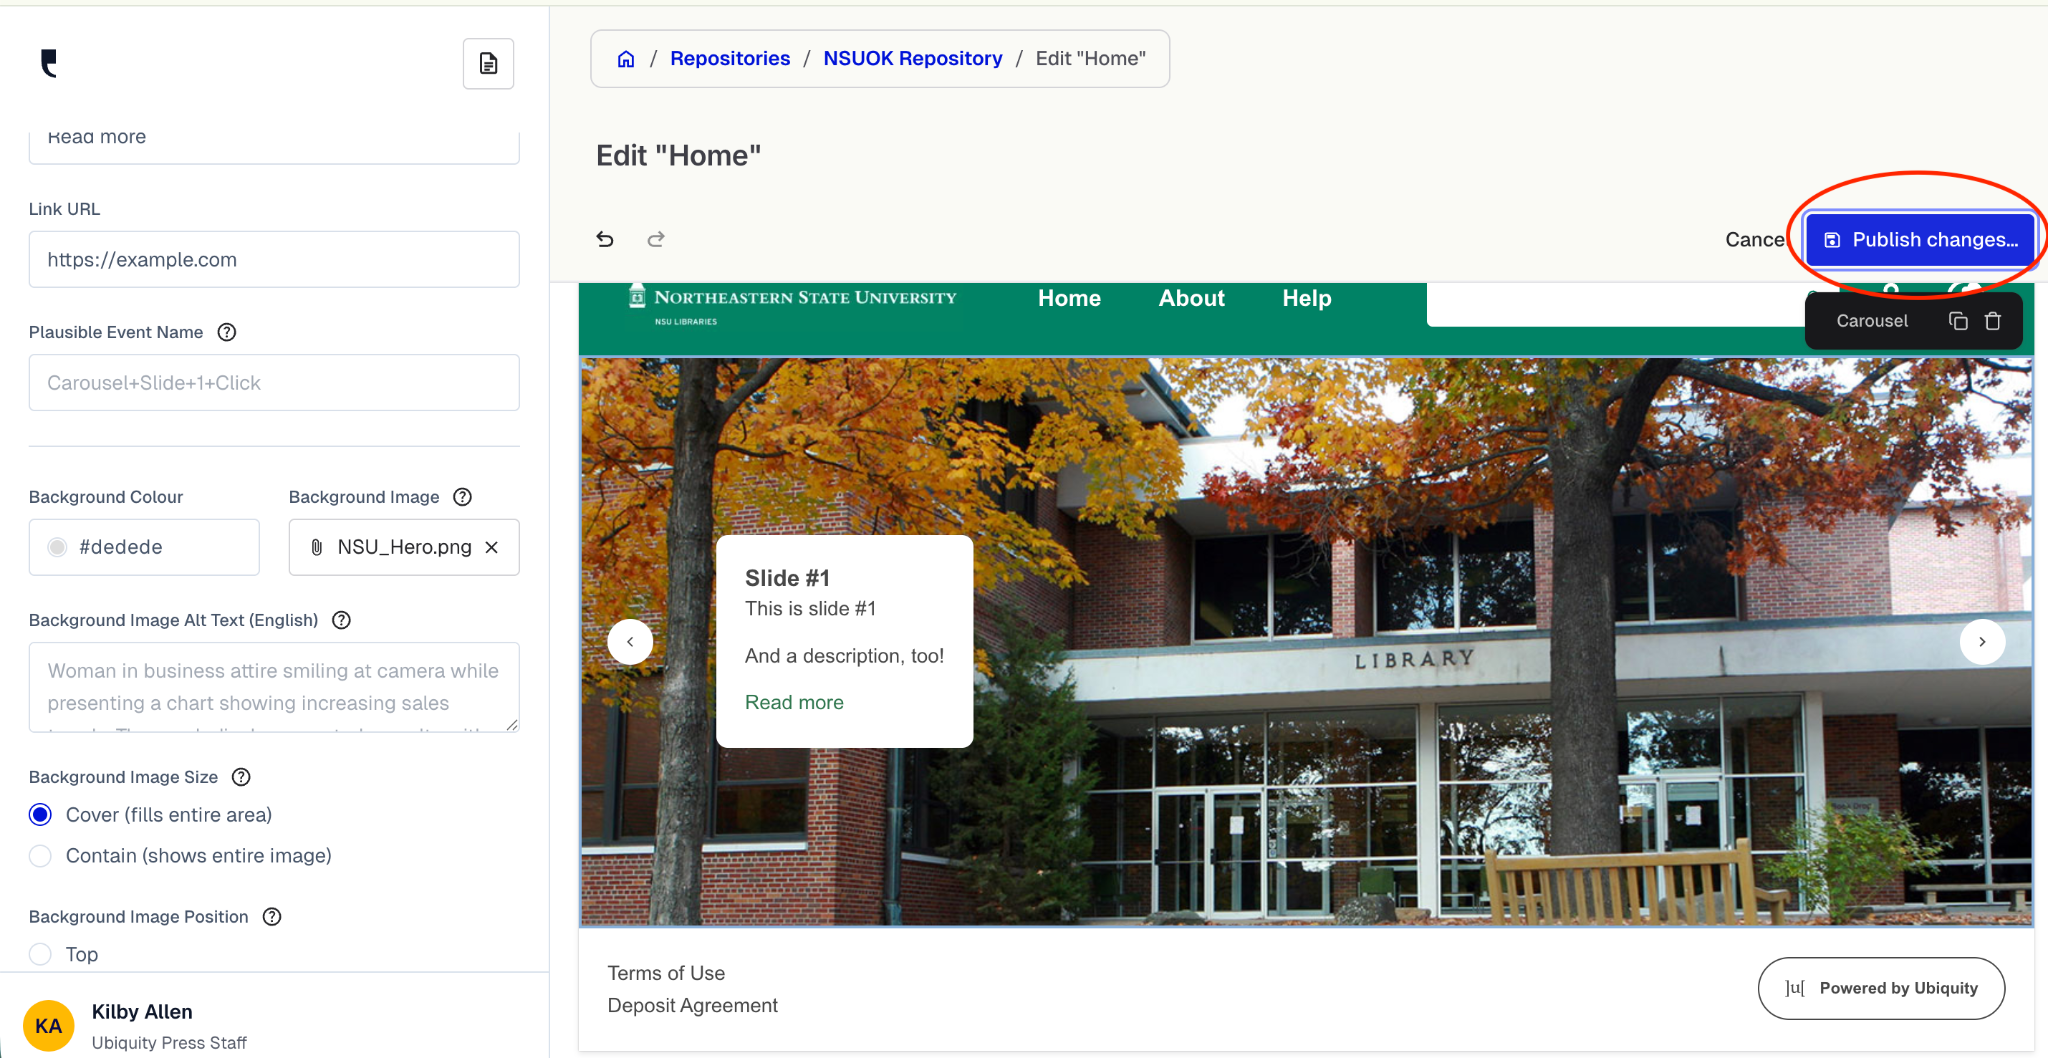Open the NSUOK Repository breadcrumb link

[x=912, y=58]
